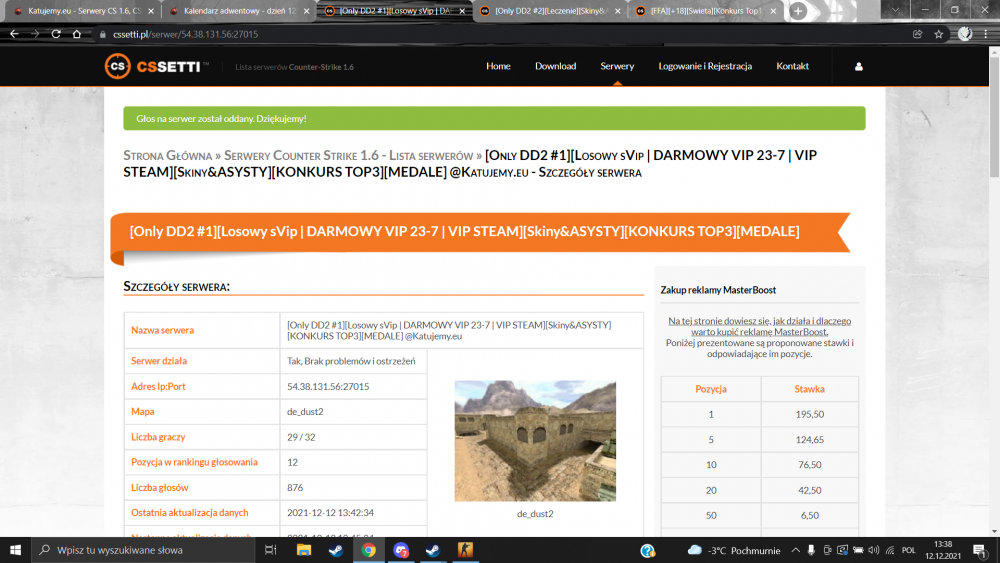Close the Kalendarz adwentowy tab
The height and width of the screenshot is (563, 1000).
[306, 11]
